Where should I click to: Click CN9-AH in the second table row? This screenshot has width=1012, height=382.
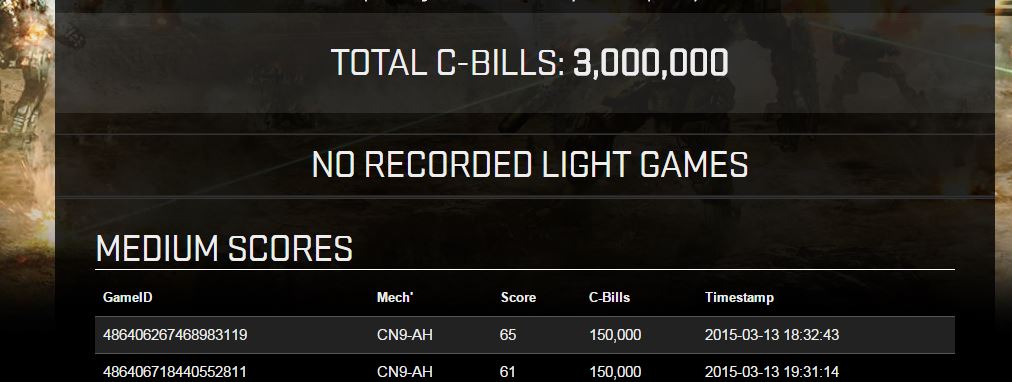[405, 372]
